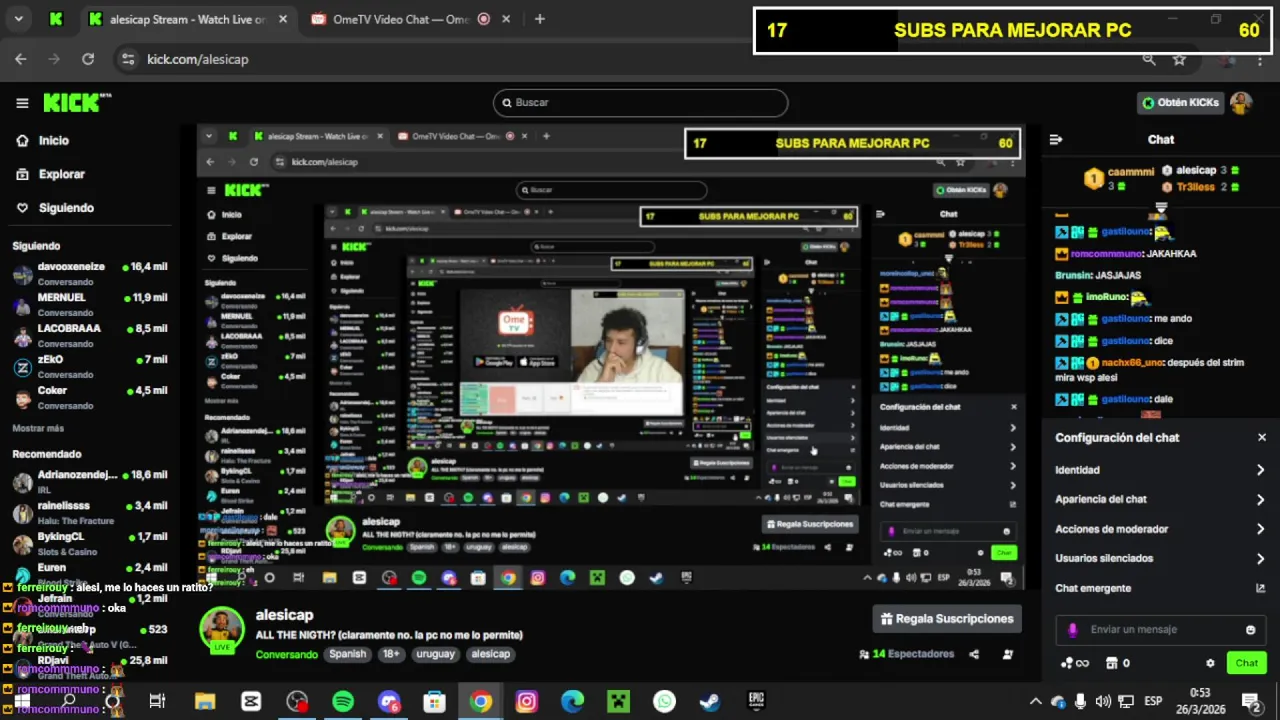This screenshot has height=720, width=1280.
Task: Collapse the chat panel via its header icon
Action: pos(1055,140)
